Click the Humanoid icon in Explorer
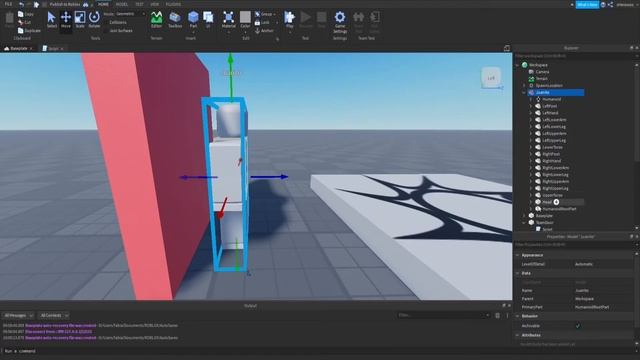The width and height of the screenshot is (640, 360). pyautogui.click(x=538, y=99)
